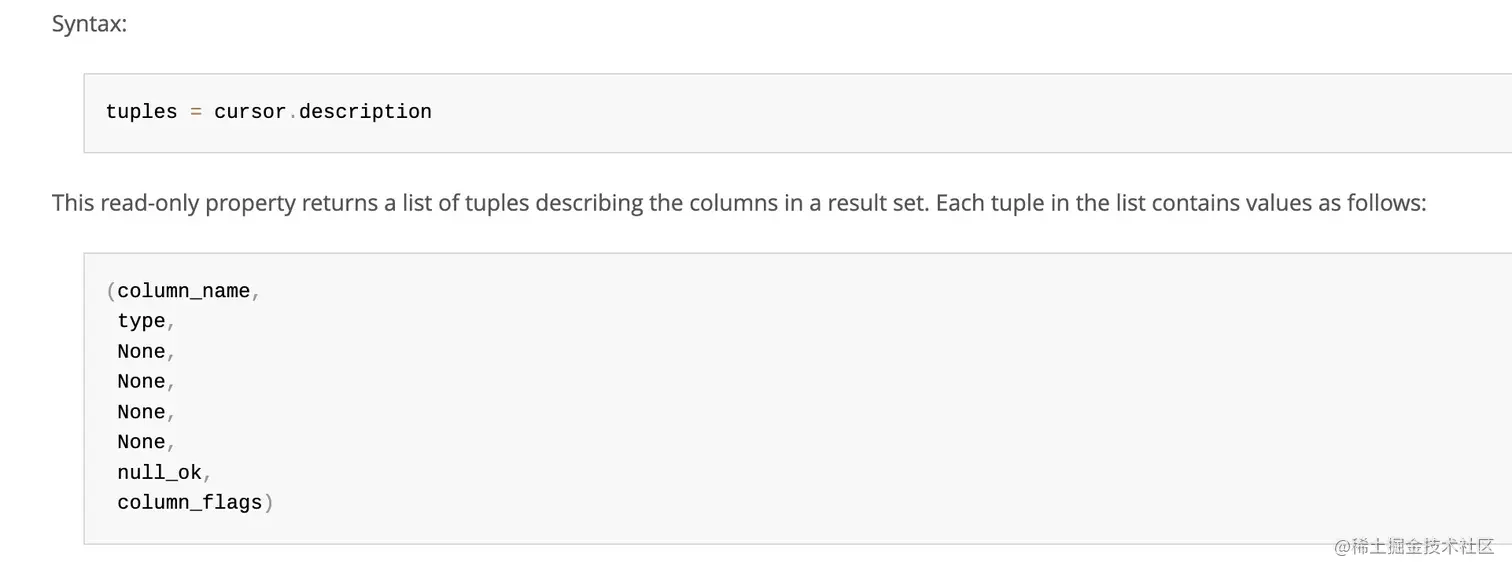This screenshot has width=1512, height=574.
Task: Click the opening parenthesis before column_name
Action: 110,291
